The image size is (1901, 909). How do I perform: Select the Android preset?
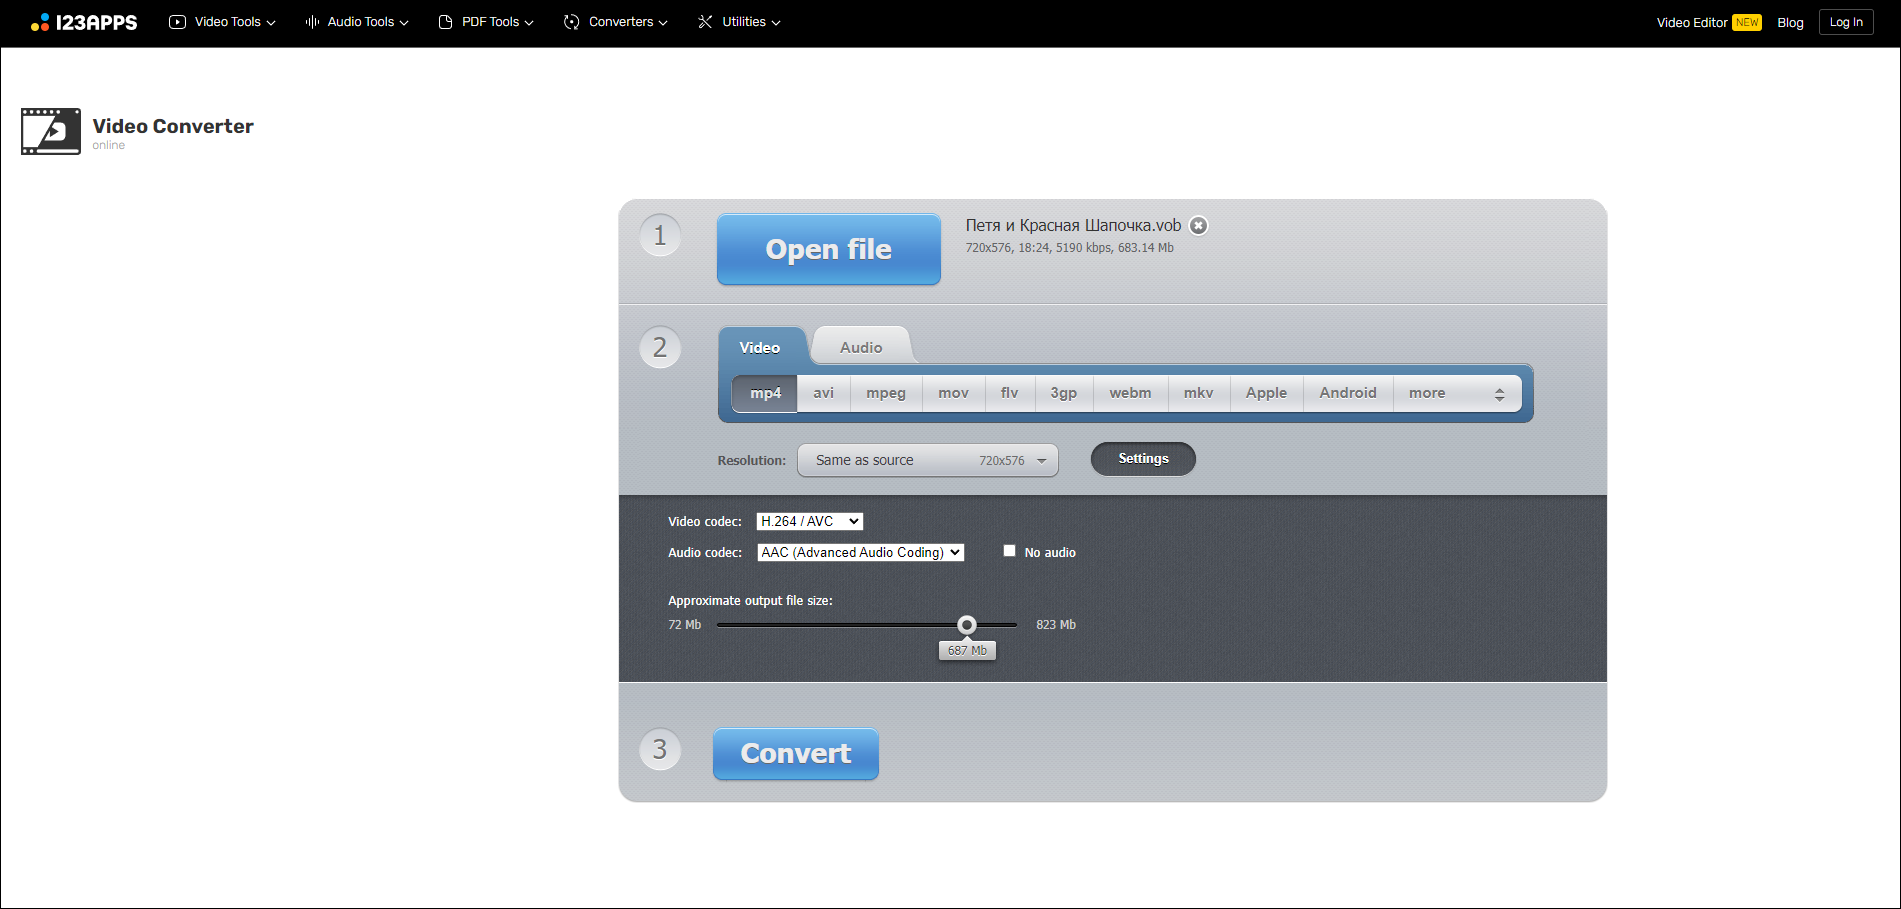point(1348,393)
